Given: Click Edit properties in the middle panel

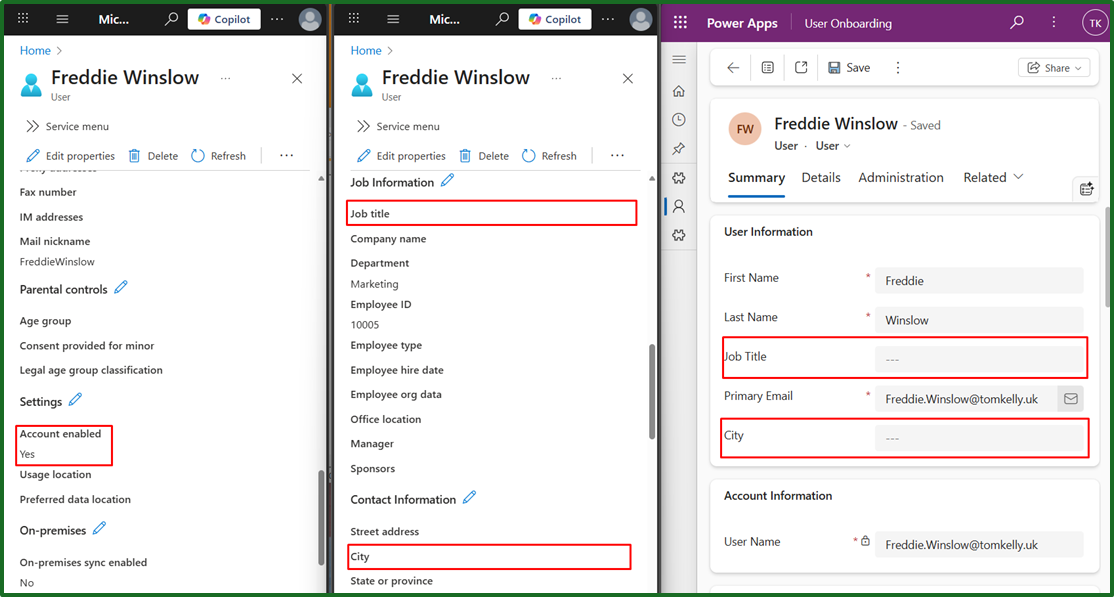Looking at the screenshot, I should pos(401,156).
